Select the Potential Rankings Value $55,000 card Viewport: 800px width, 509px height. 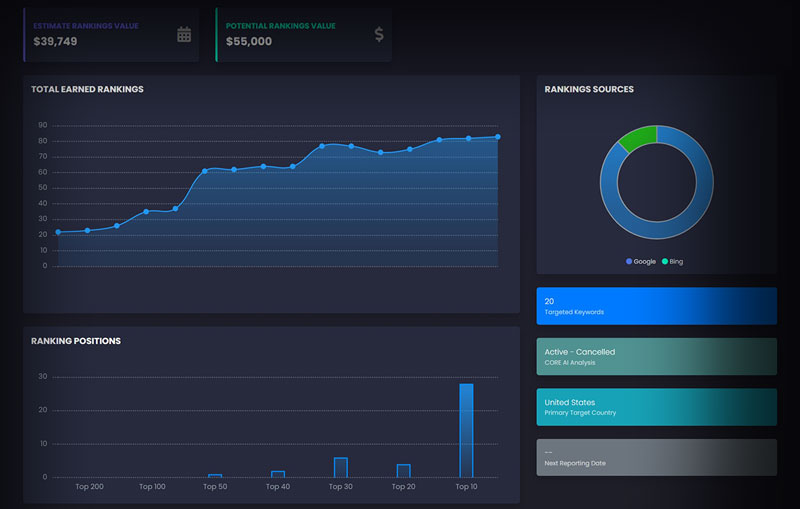tap(303, 35)
